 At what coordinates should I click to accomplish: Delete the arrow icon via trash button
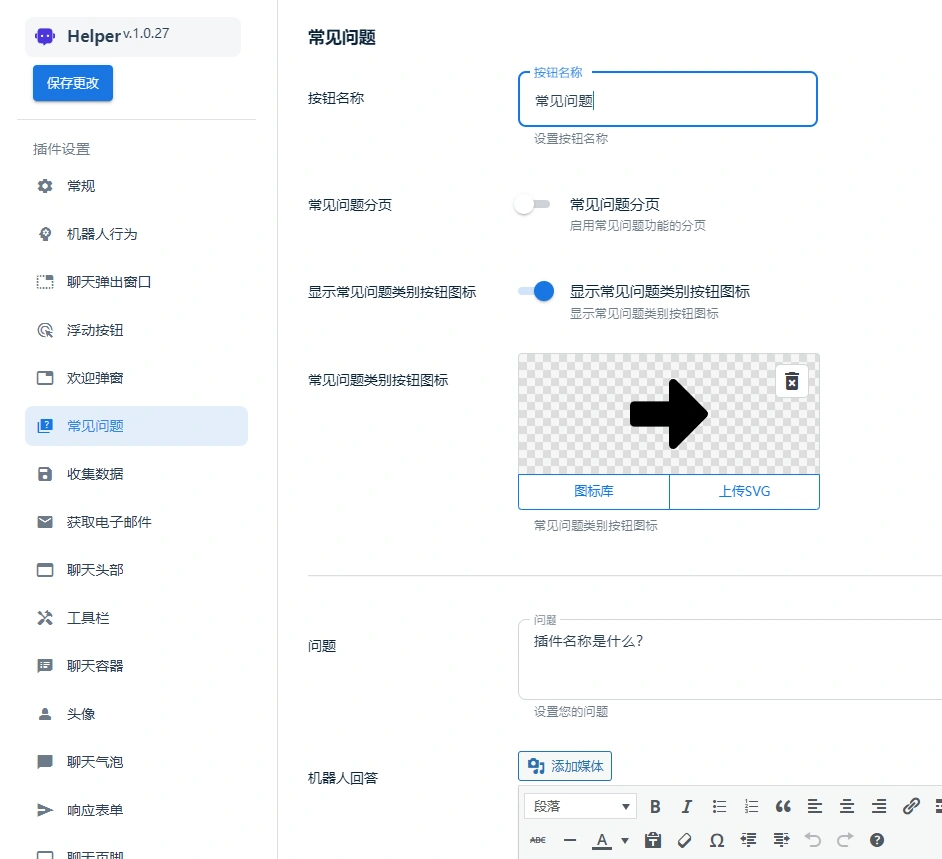click(x=791, y=381)
